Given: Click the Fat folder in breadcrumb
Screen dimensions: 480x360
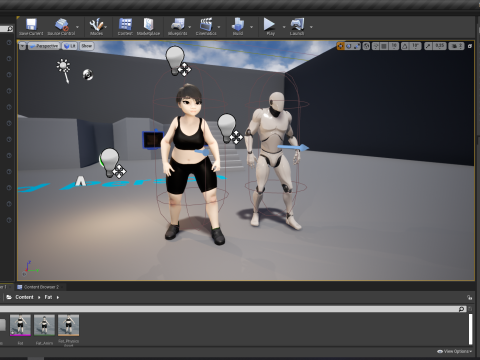Looking at the screenshot, I should coord(48,297).
